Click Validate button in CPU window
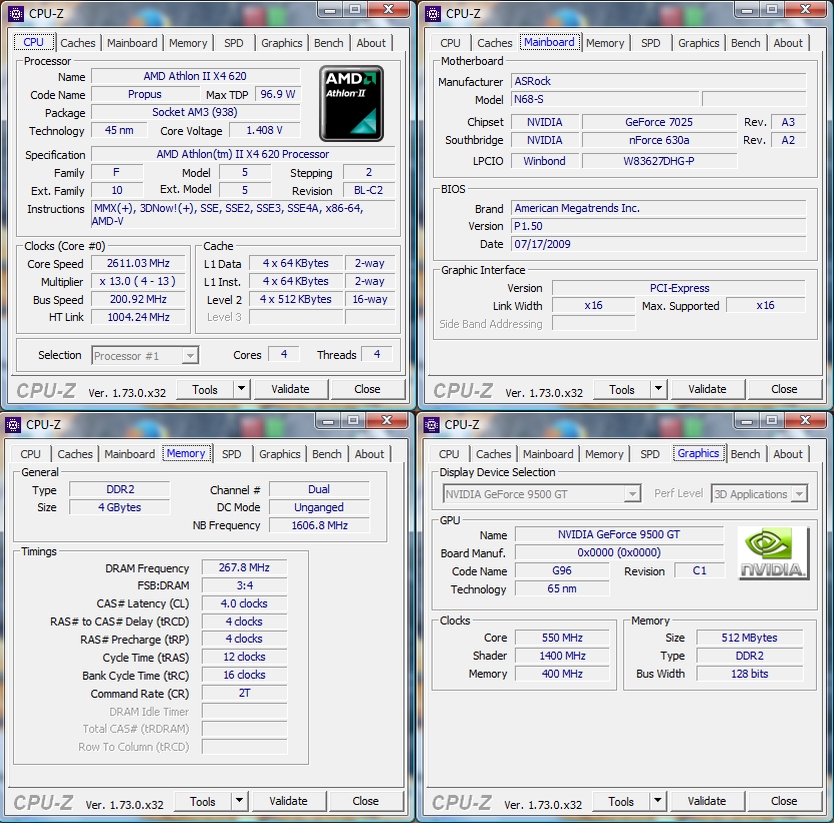834x823 pixels. click(x=290, y=389)
